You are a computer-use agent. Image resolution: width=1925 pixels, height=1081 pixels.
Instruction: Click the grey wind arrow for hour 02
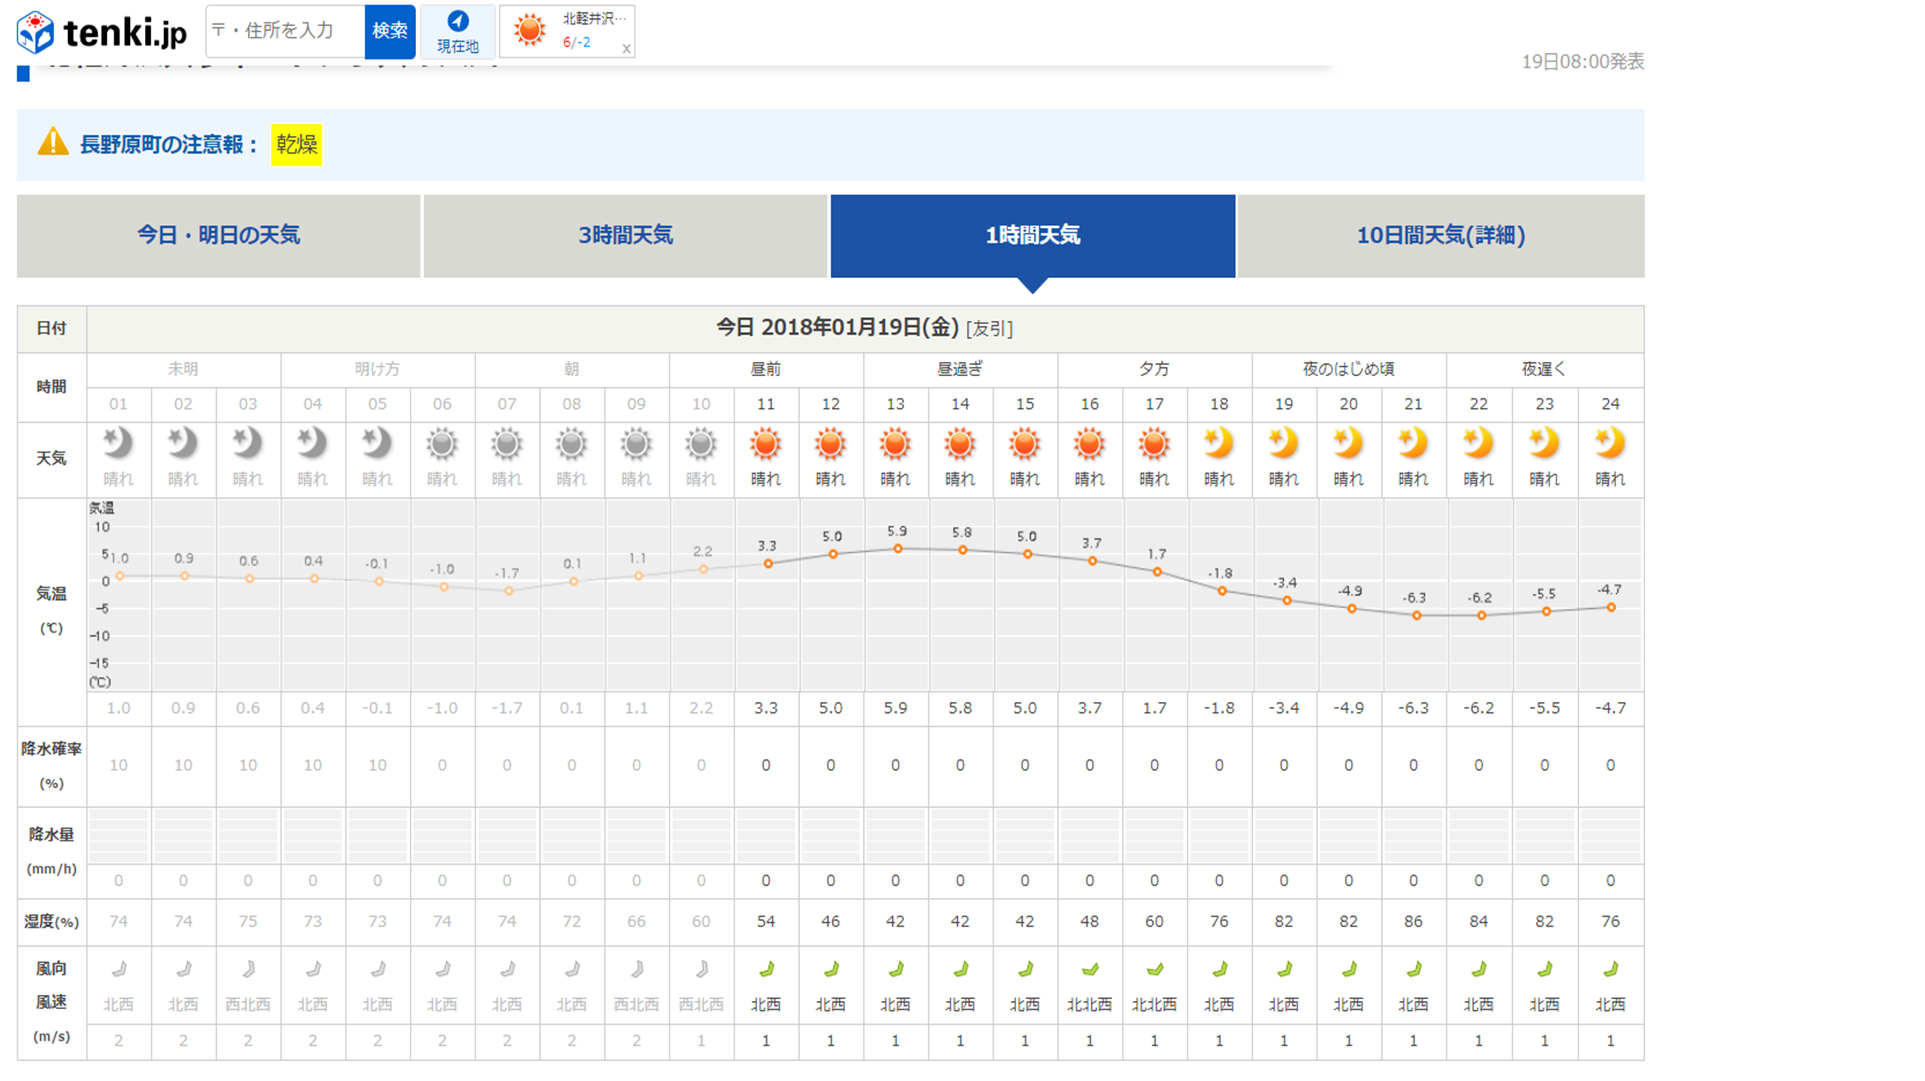click(x=183, y=968)
